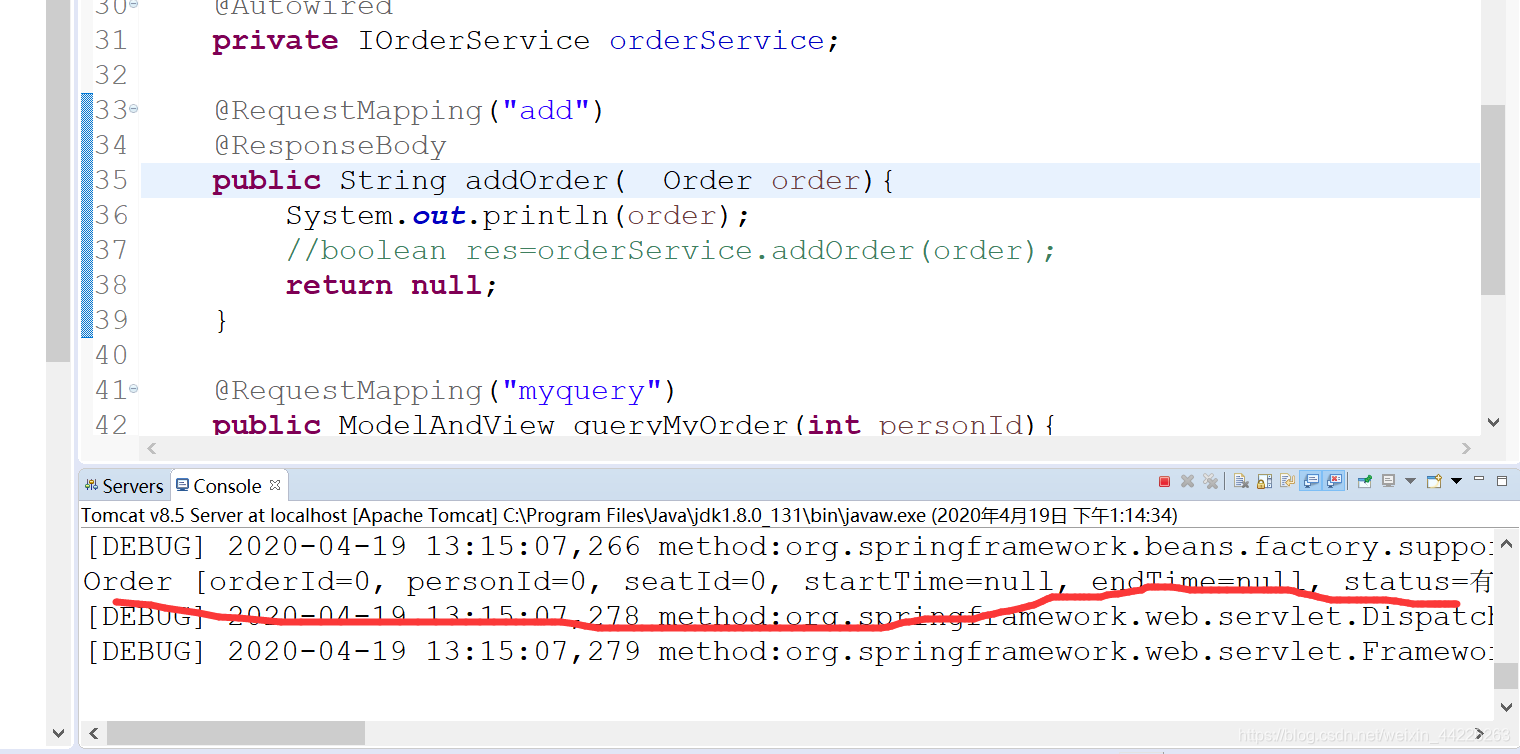Click the Order [orderId=0 console output line
1520x754 pixels.
coord(788,582)
